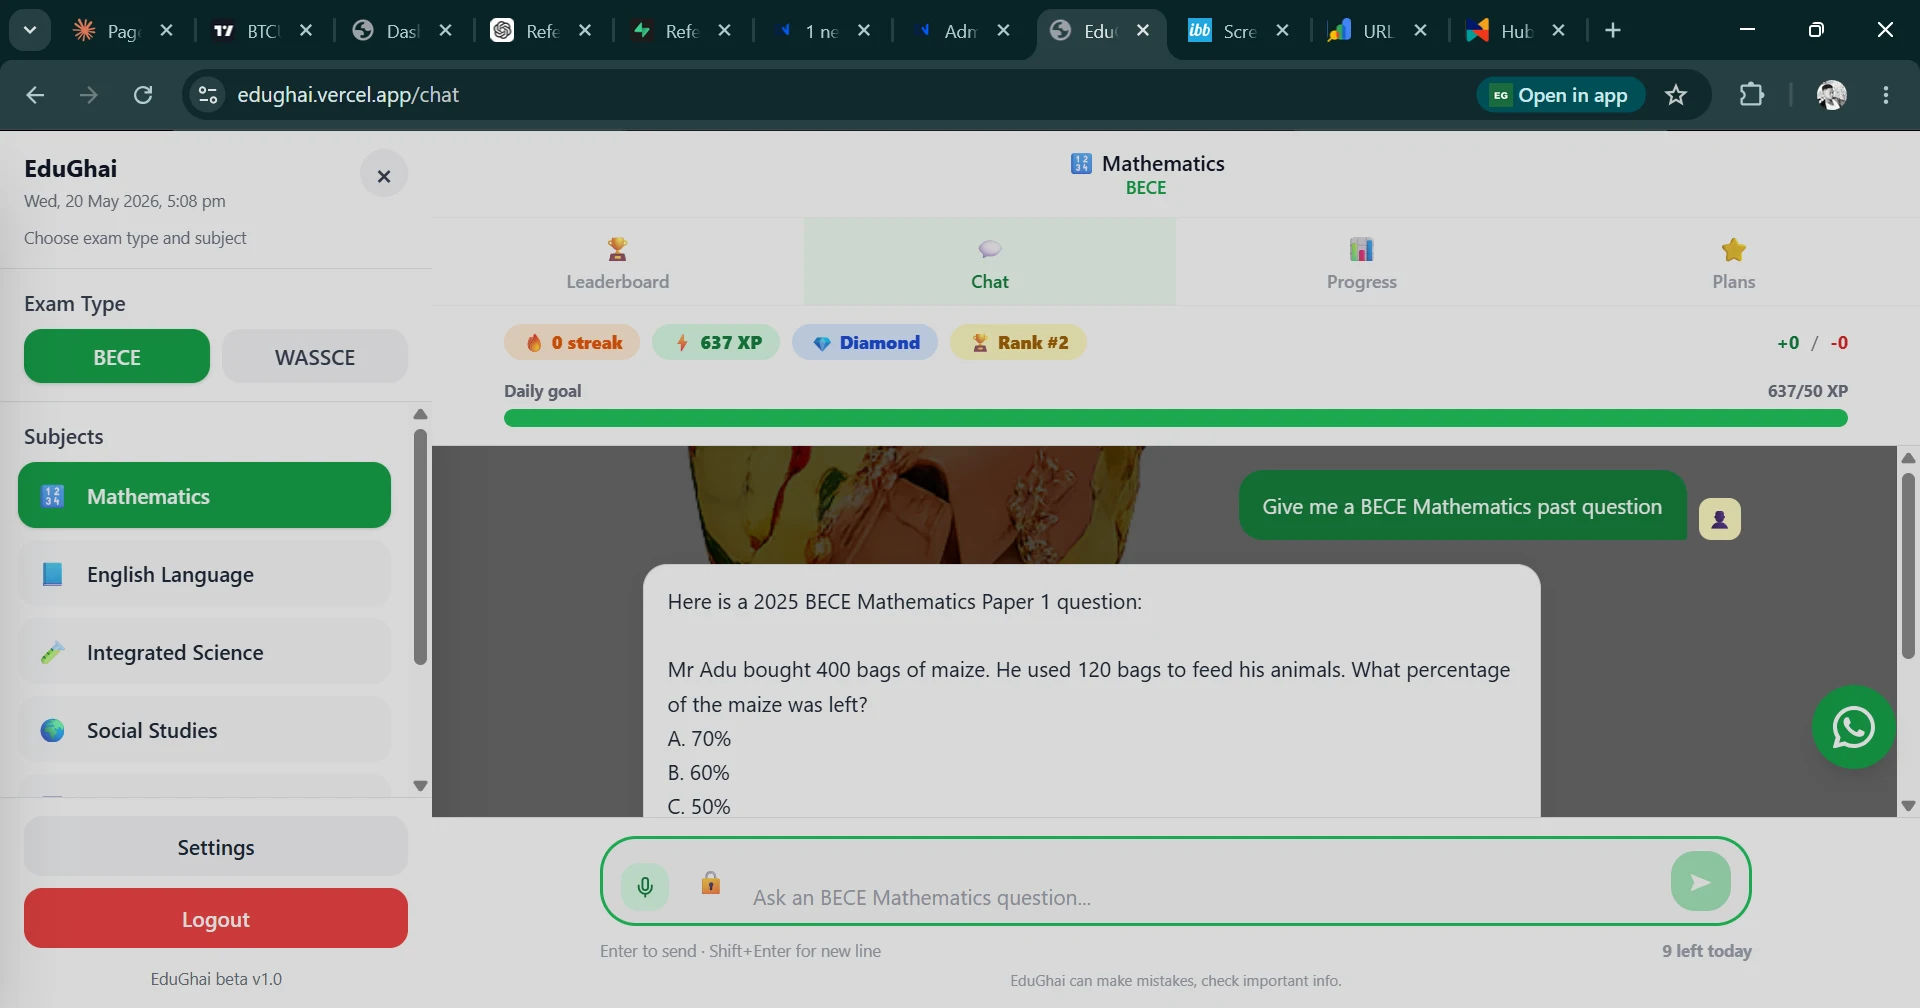The width and height of the screenshot is (1920, 1008).
Task: Open the browser extensions puzzle icon
Action: click(1751, 95)
